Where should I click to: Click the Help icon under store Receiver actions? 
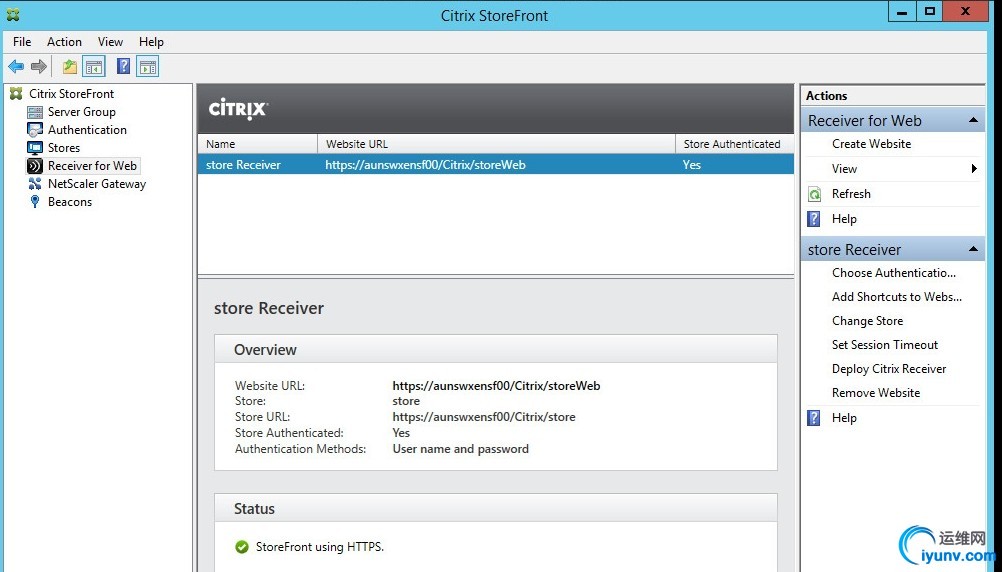click(x=813, y=418)
